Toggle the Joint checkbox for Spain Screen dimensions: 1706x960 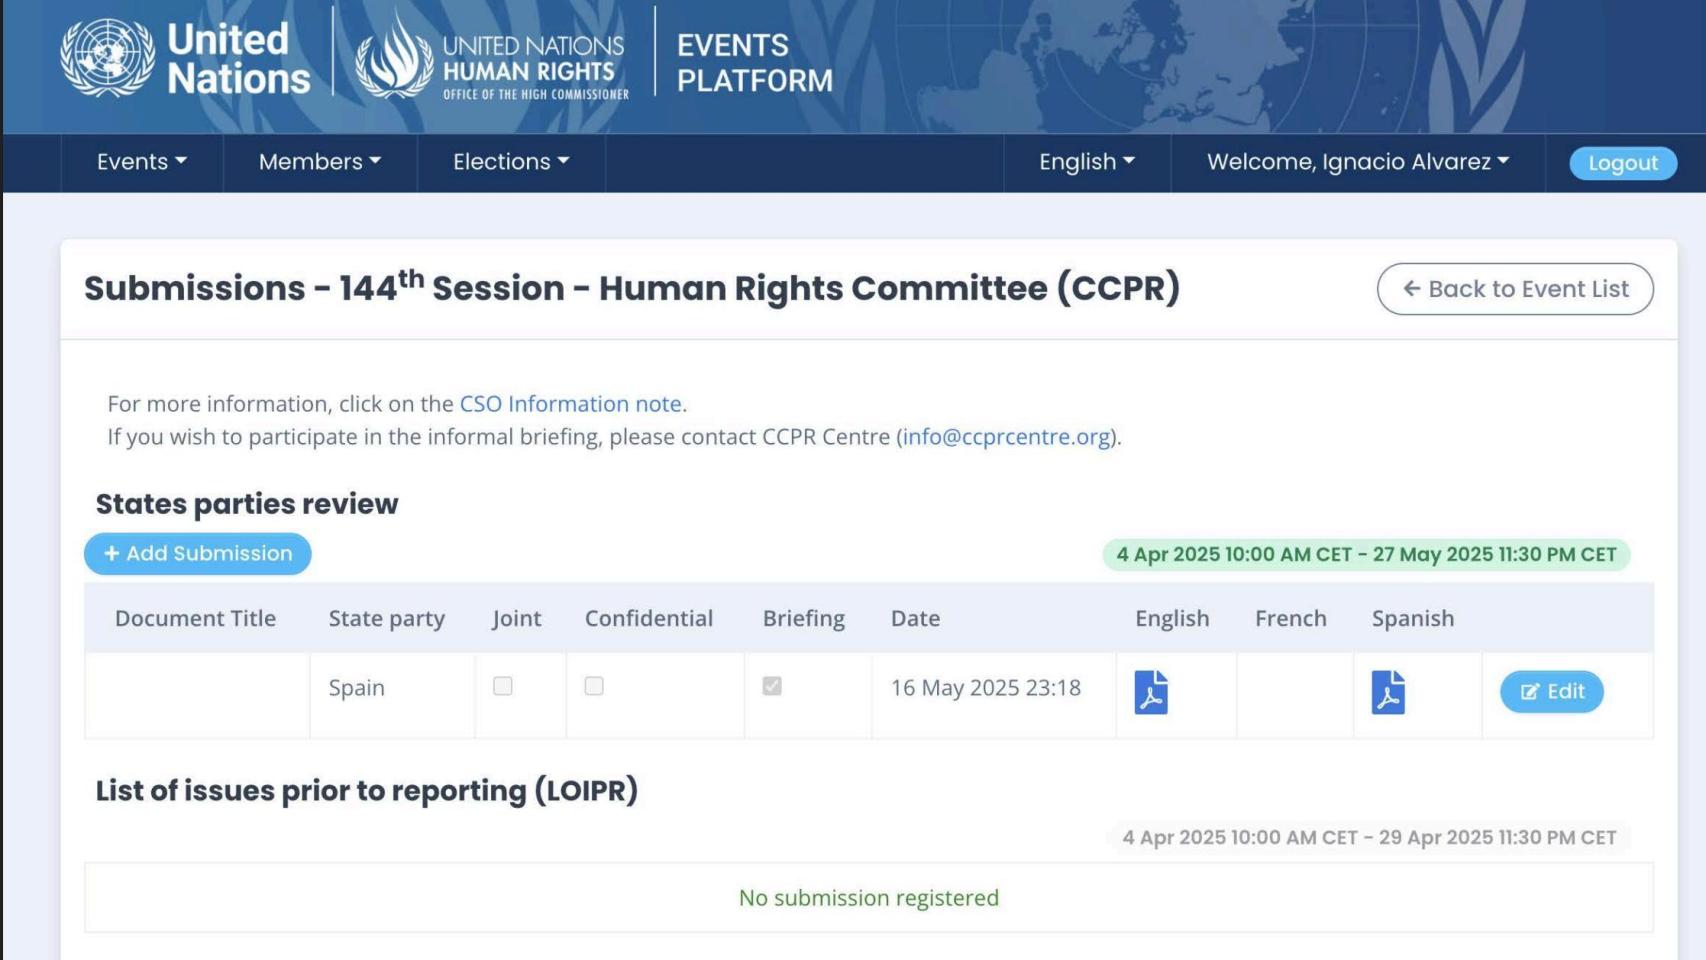click(503, 686)
